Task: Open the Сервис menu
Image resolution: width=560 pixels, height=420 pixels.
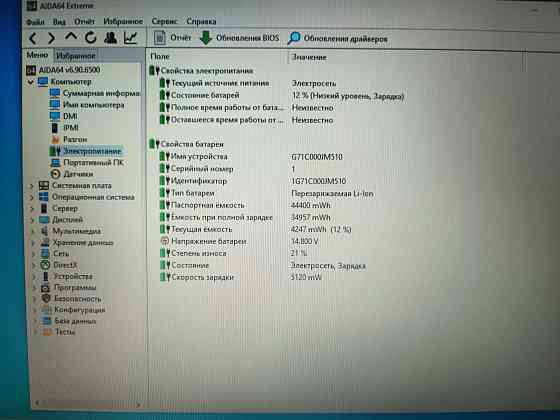Action: [164, 21]
